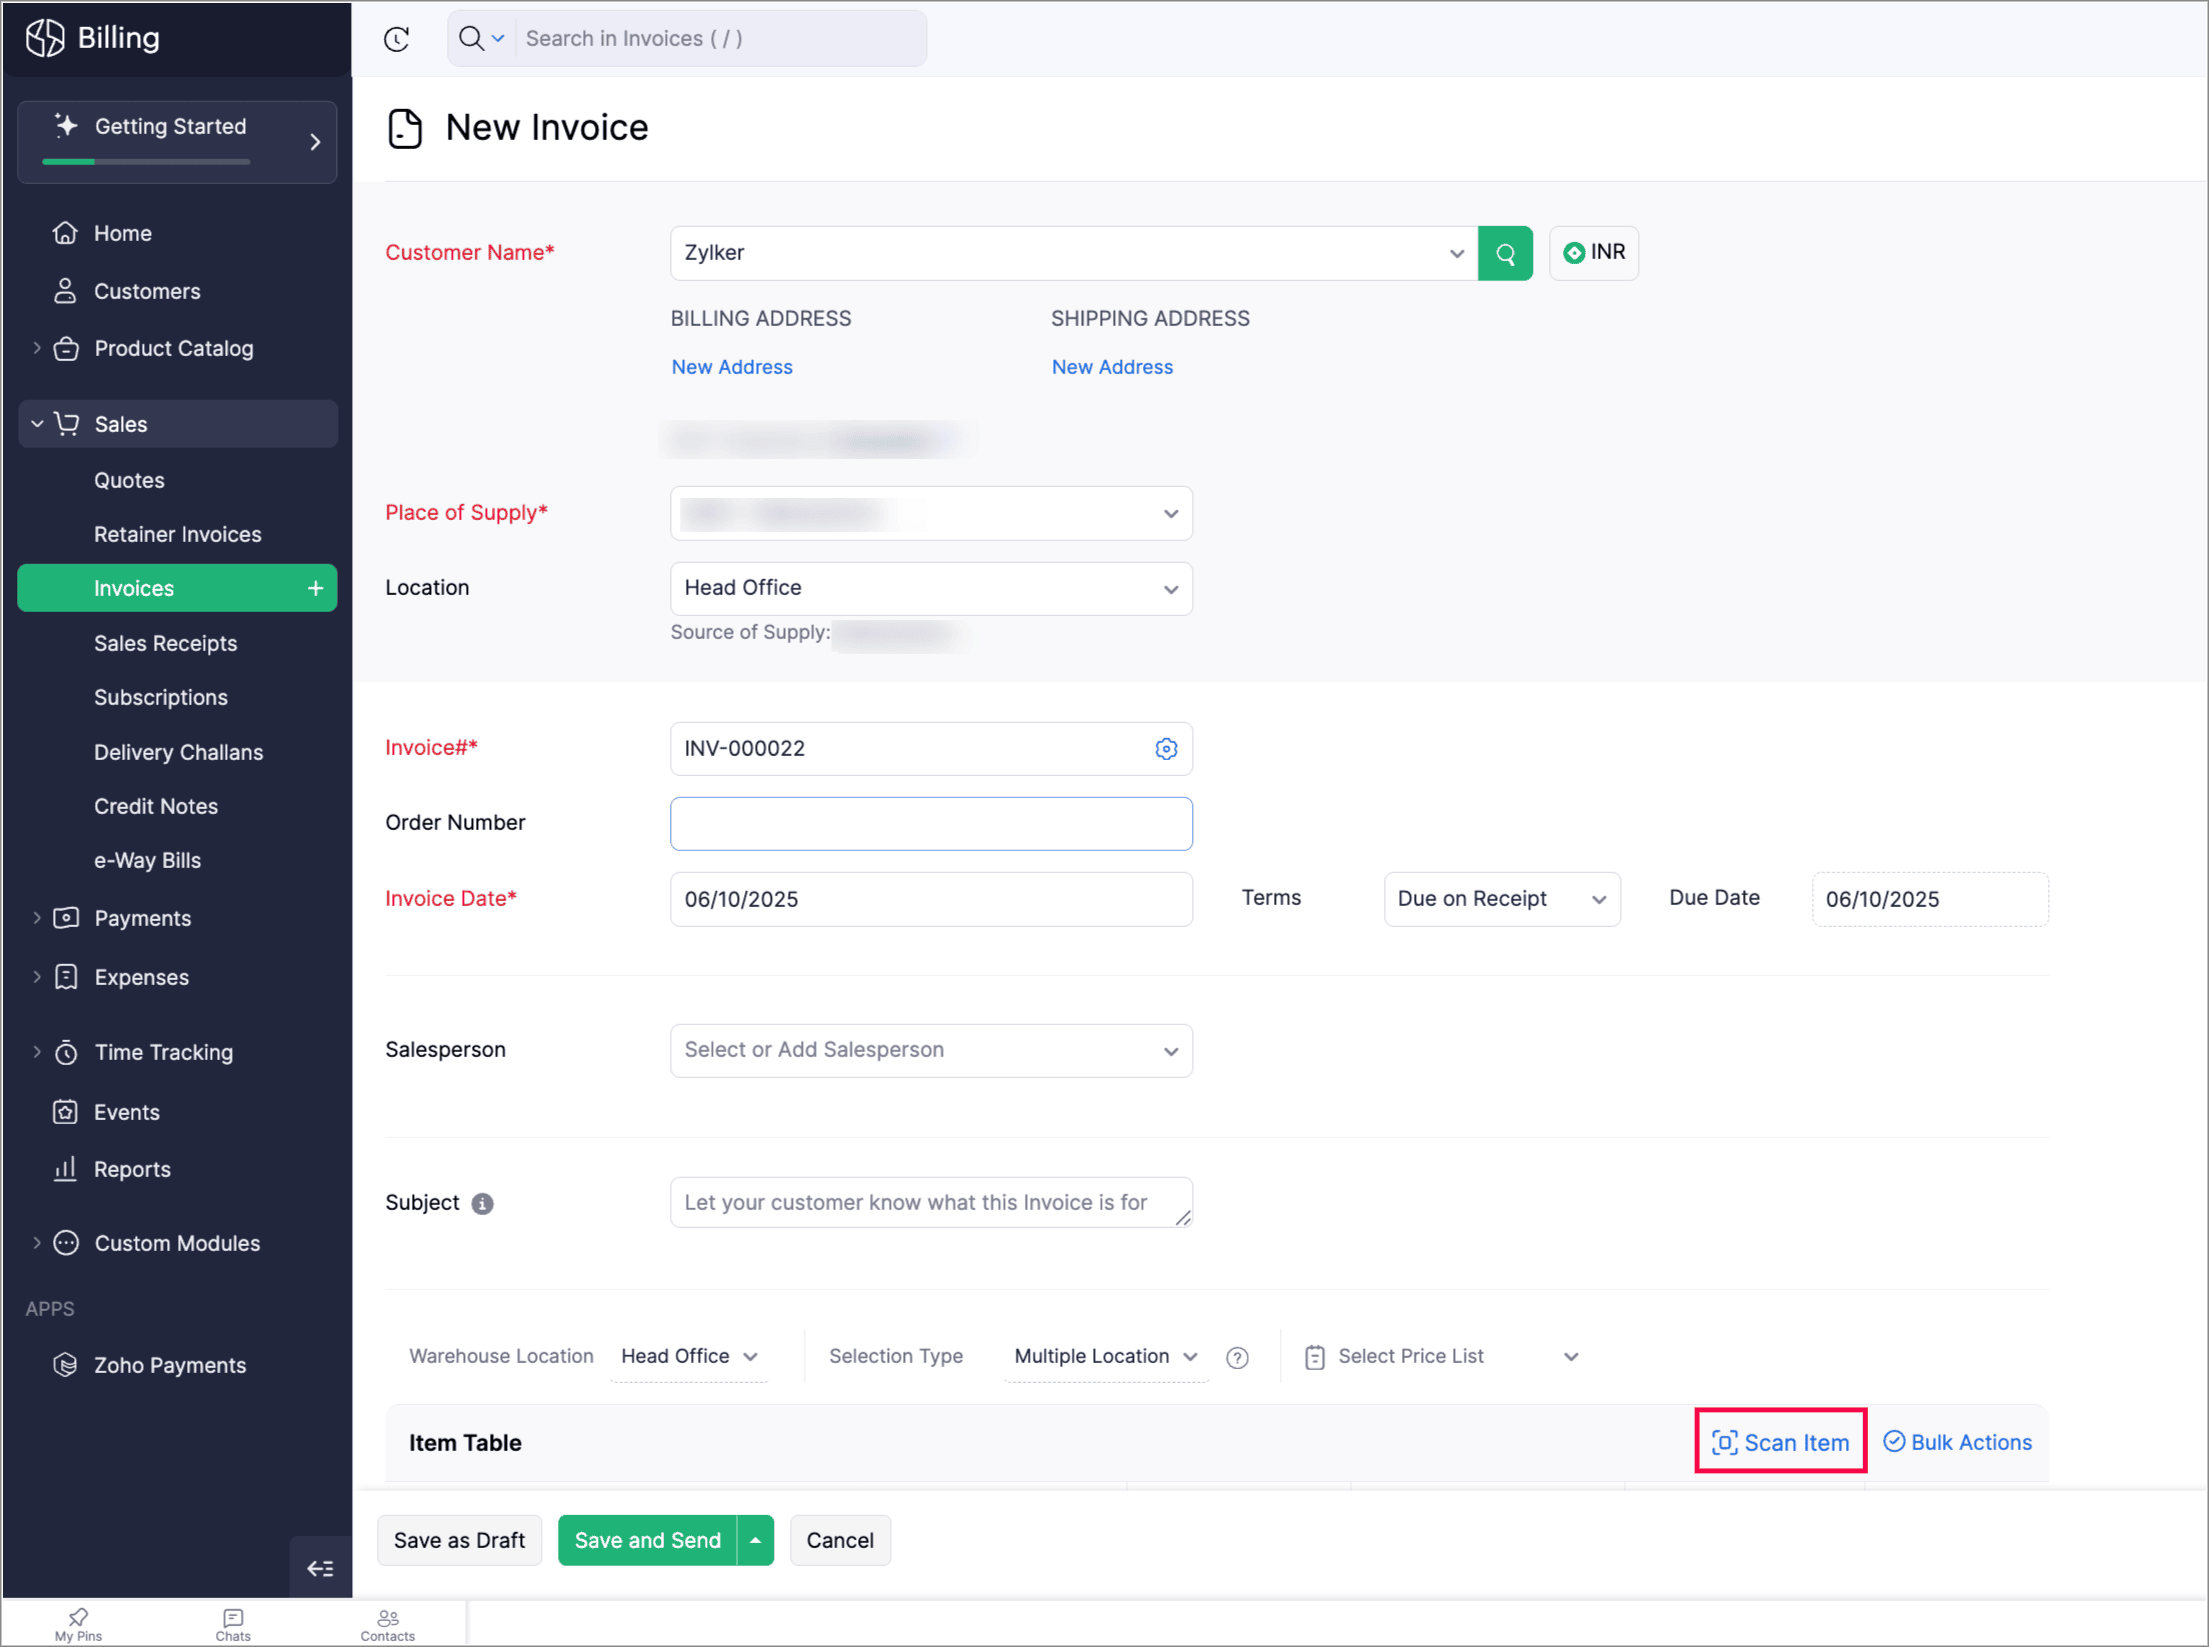
Task: Open Save and Send arrow dropdown
Action: pos(756,1541)
